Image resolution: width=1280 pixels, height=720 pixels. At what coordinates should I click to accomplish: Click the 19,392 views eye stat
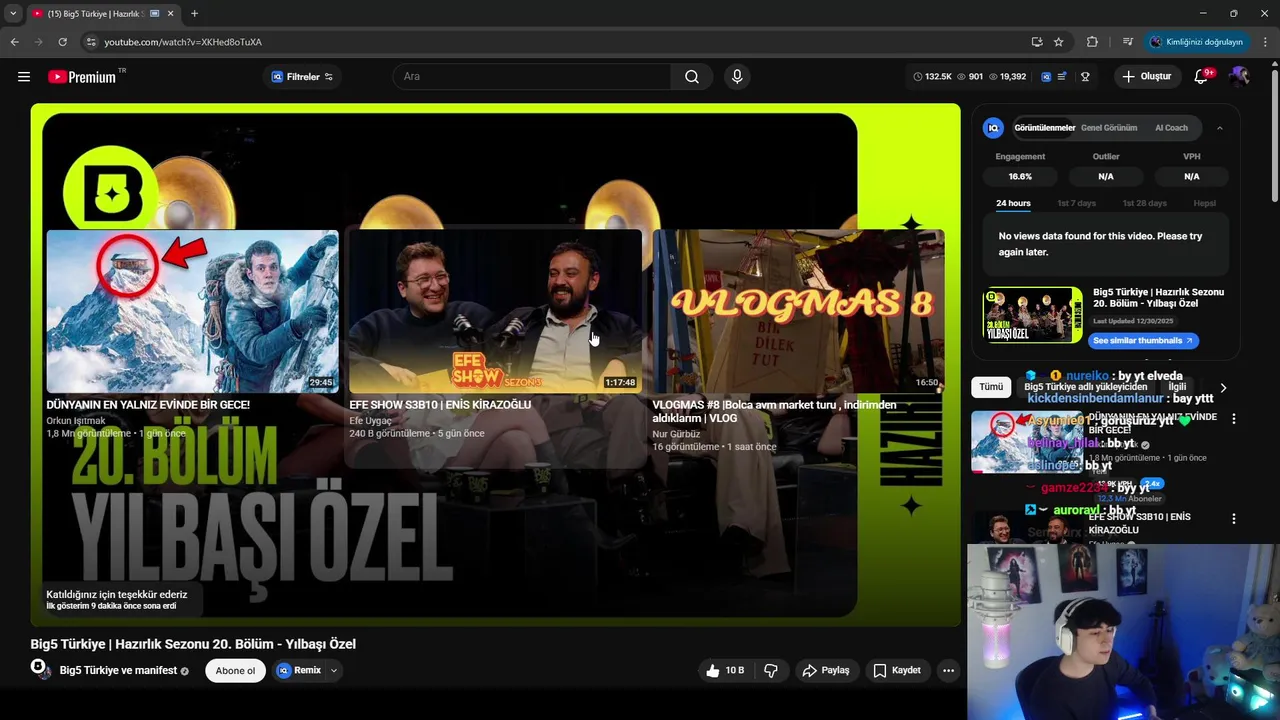[x=1007, y=77]
